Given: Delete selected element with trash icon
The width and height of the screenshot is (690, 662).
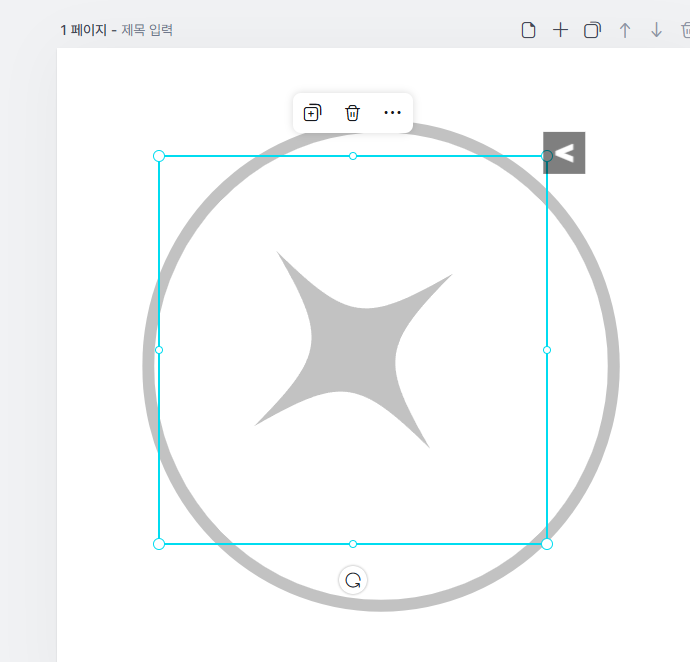Looking at the screenshot, I should [352, 113].
